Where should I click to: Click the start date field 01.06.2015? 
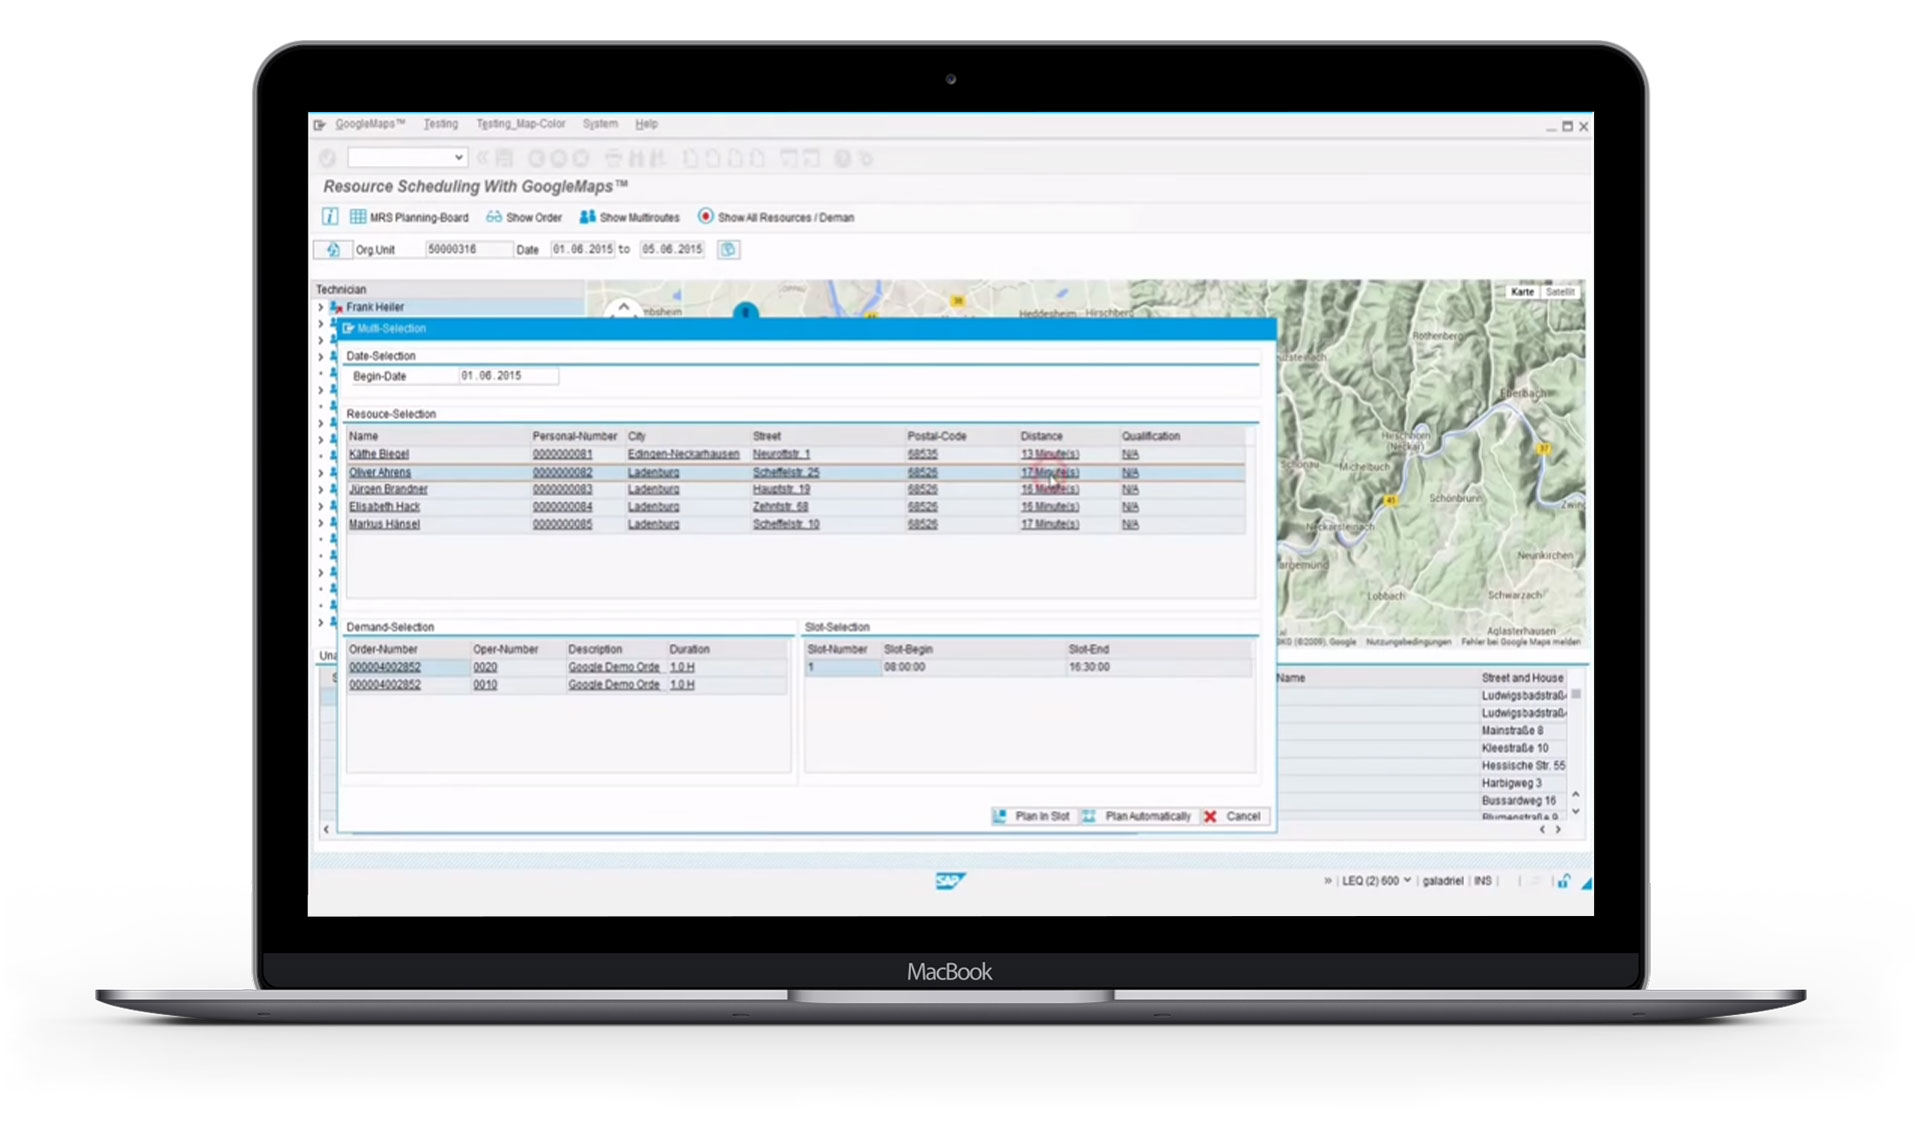(582, 249)
